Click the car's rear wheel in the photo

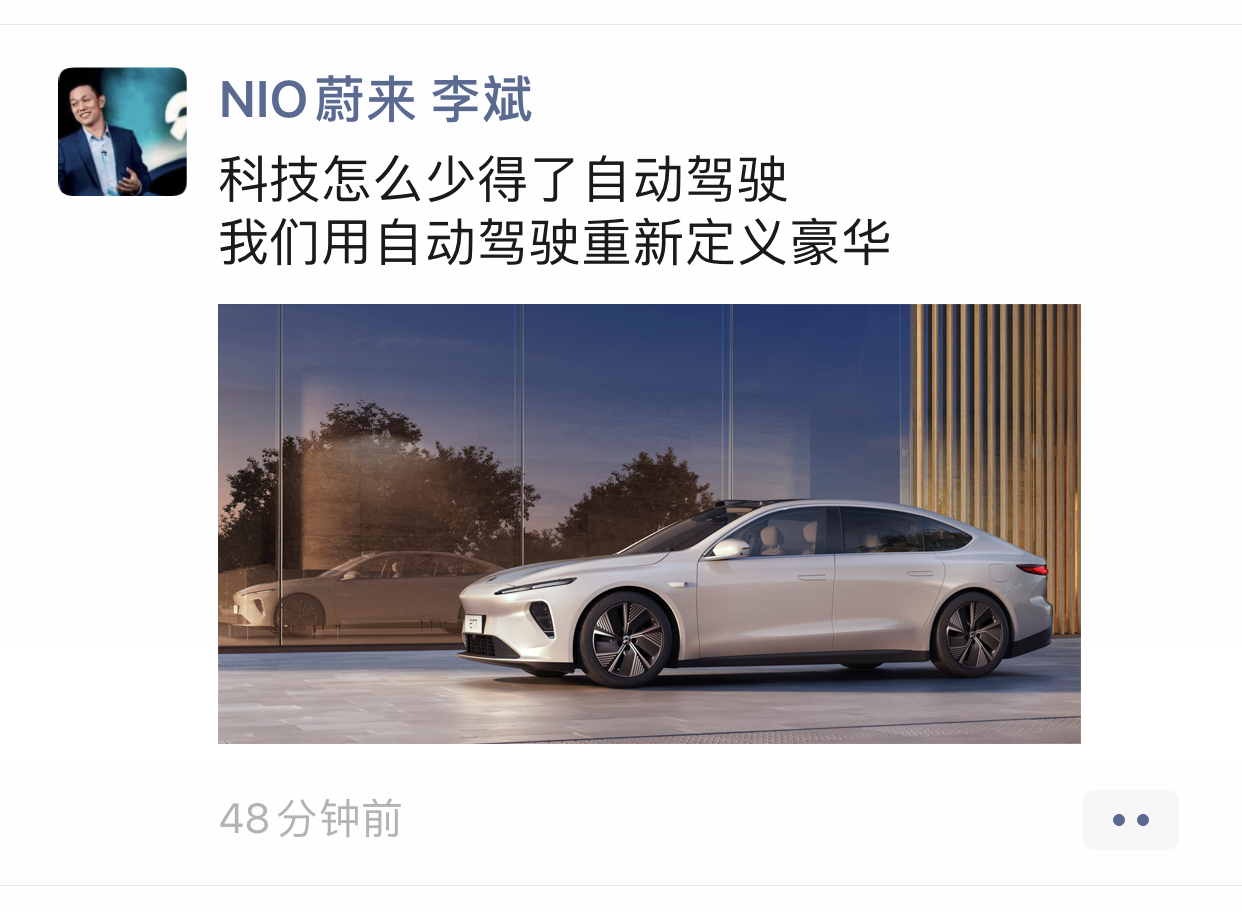pos(971,633)
